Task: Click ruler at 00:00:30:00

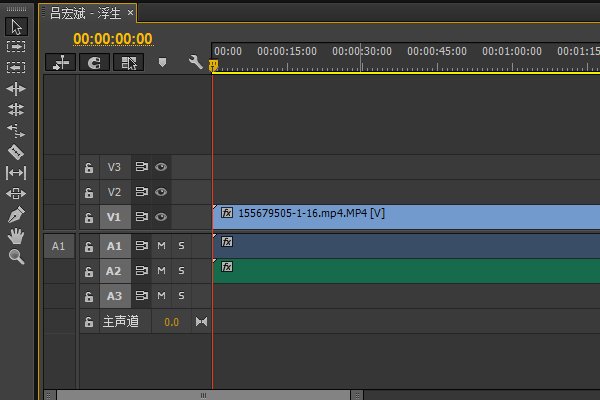Action: point(362,51)
